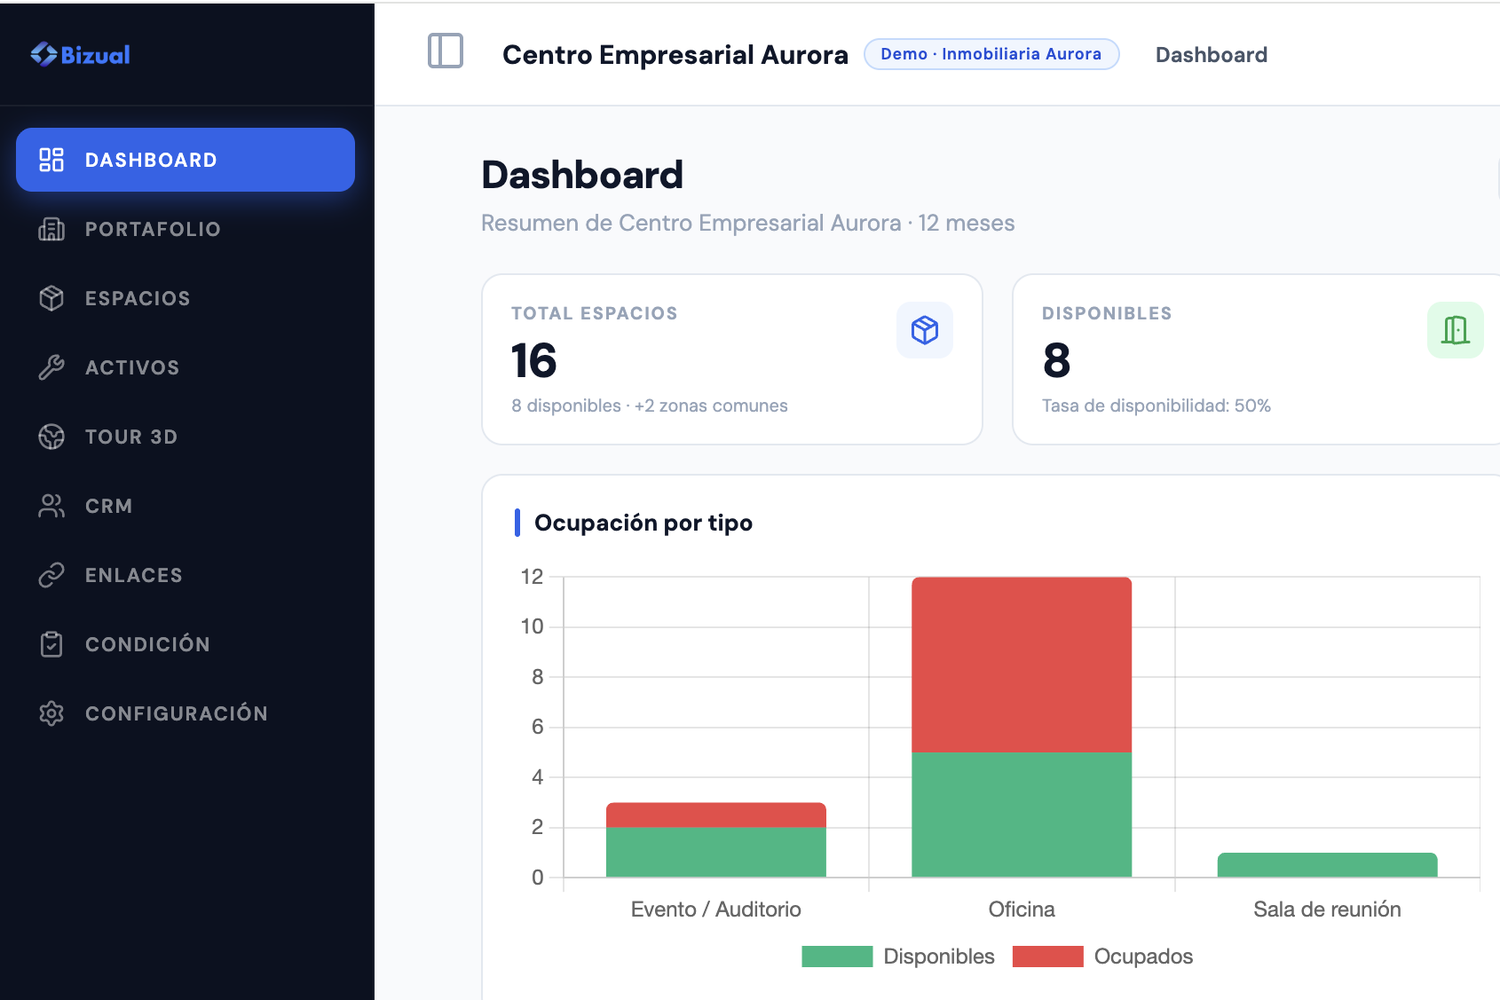The image size is (1500, 1000).
Task: Click 'Tasa de disponibilidad: 50%' text
Action: (1156, 406)
